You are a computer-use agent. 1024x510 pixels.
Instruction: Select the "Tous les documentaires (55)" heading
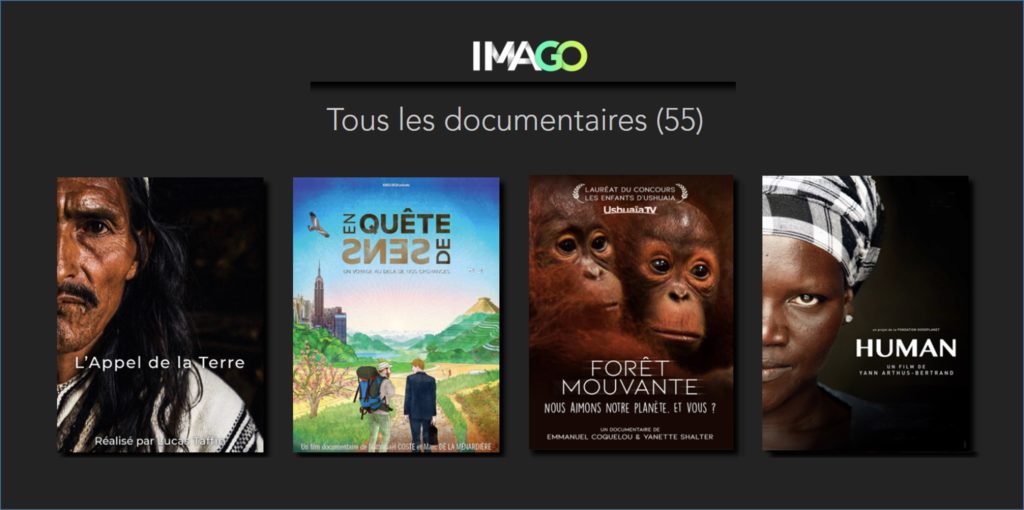(x=515, y=120)
